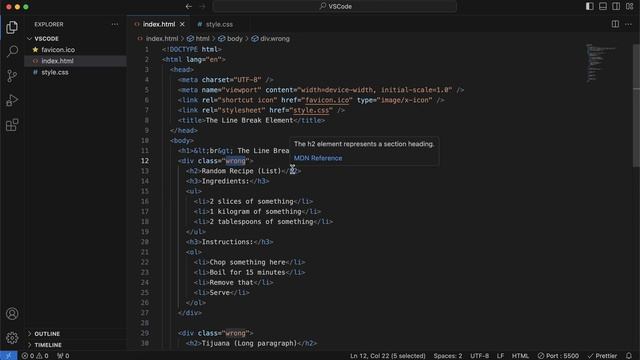Open favicon.ico in the Explorer
This screenshot has width=640, height=360.
58,49
